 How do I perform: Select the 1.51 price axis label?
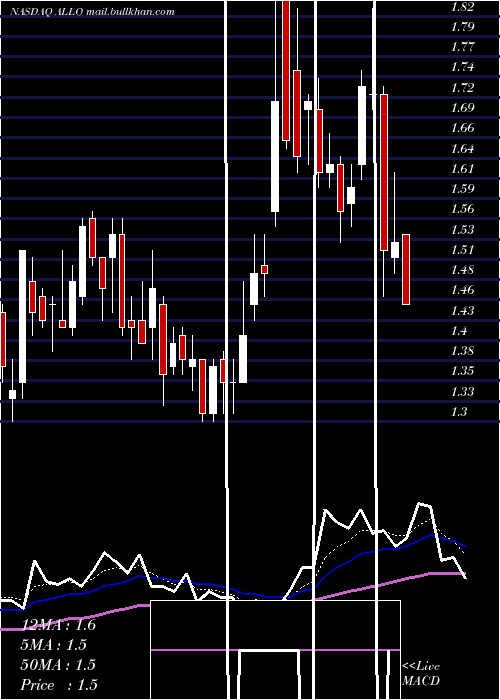[462, 250]
